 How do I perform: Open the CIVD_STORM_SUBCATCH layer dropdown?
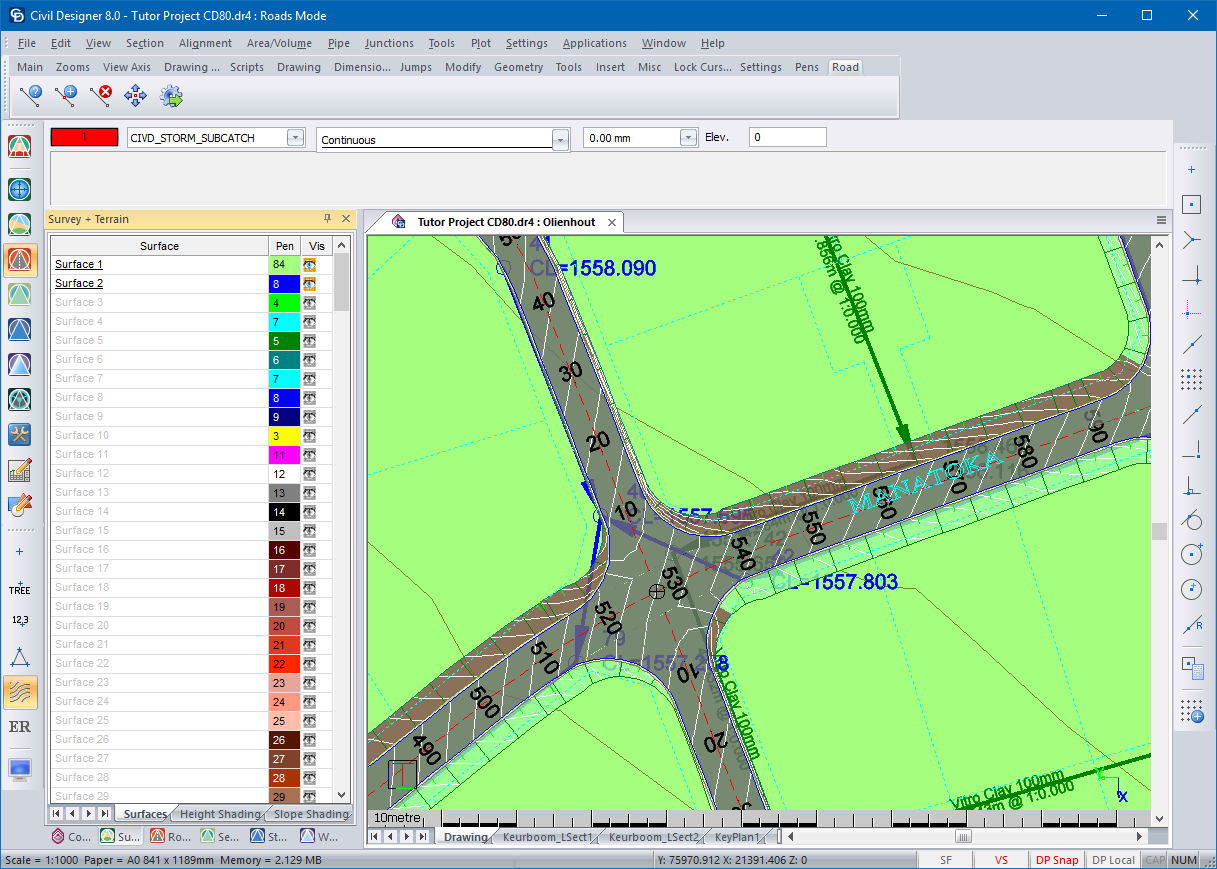point(295,138)
